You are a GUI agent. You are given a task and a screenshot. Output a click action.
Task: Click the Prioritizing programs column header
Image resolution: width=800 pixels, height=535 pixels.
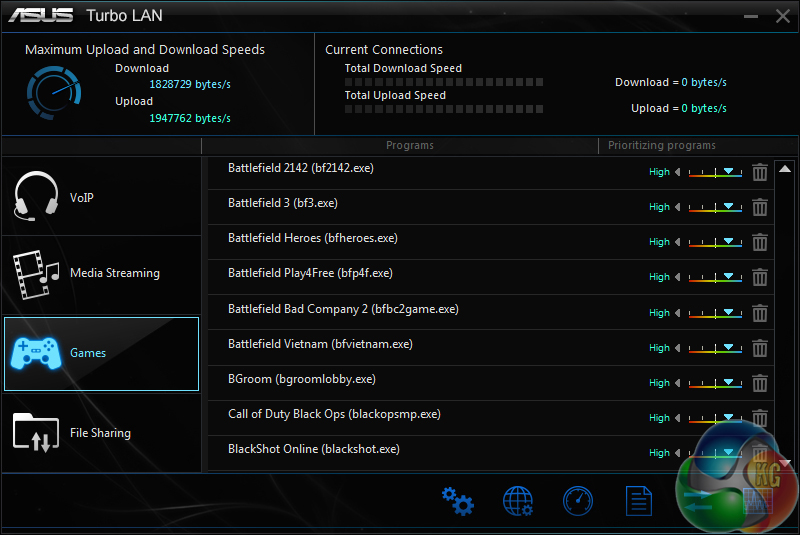click(662, 146)
